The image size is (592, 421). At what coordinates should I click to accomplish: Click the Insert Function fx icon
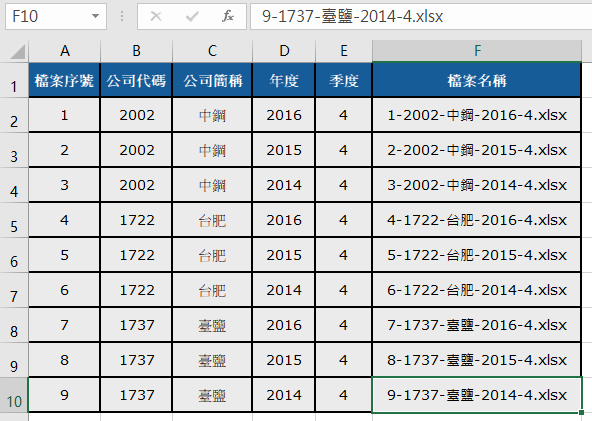(x=228, y=16)
